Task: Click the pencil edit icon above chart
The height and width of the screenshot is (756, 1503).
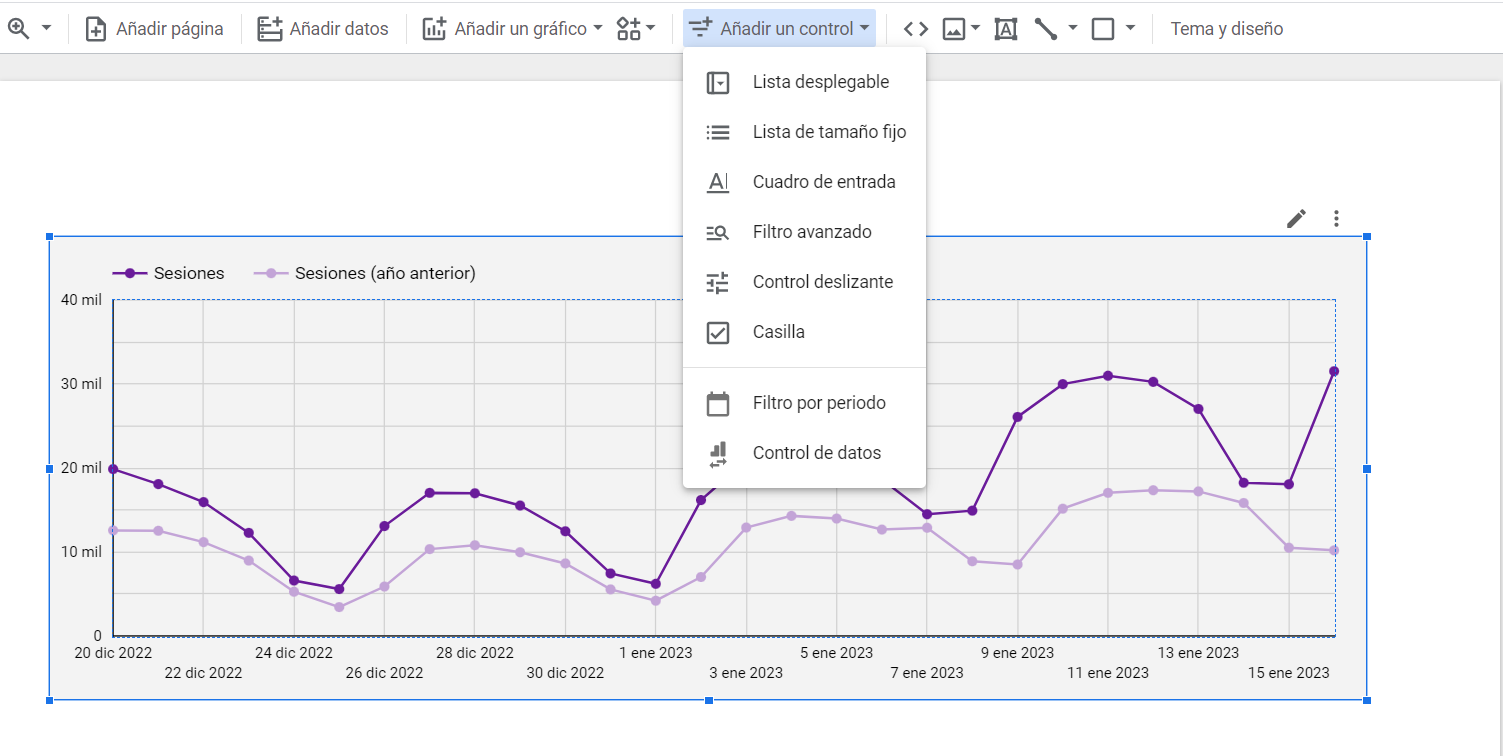Action: [1296, 218]
